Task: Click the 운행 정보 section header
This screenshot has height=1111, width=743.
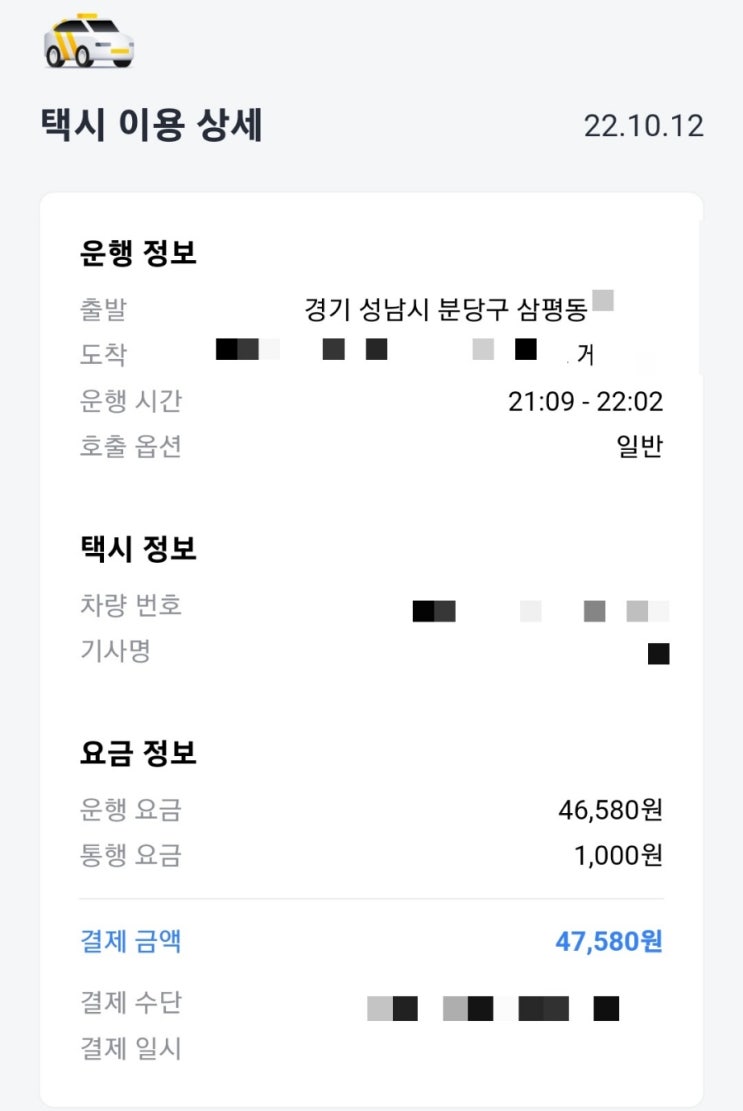Action: 138,253
